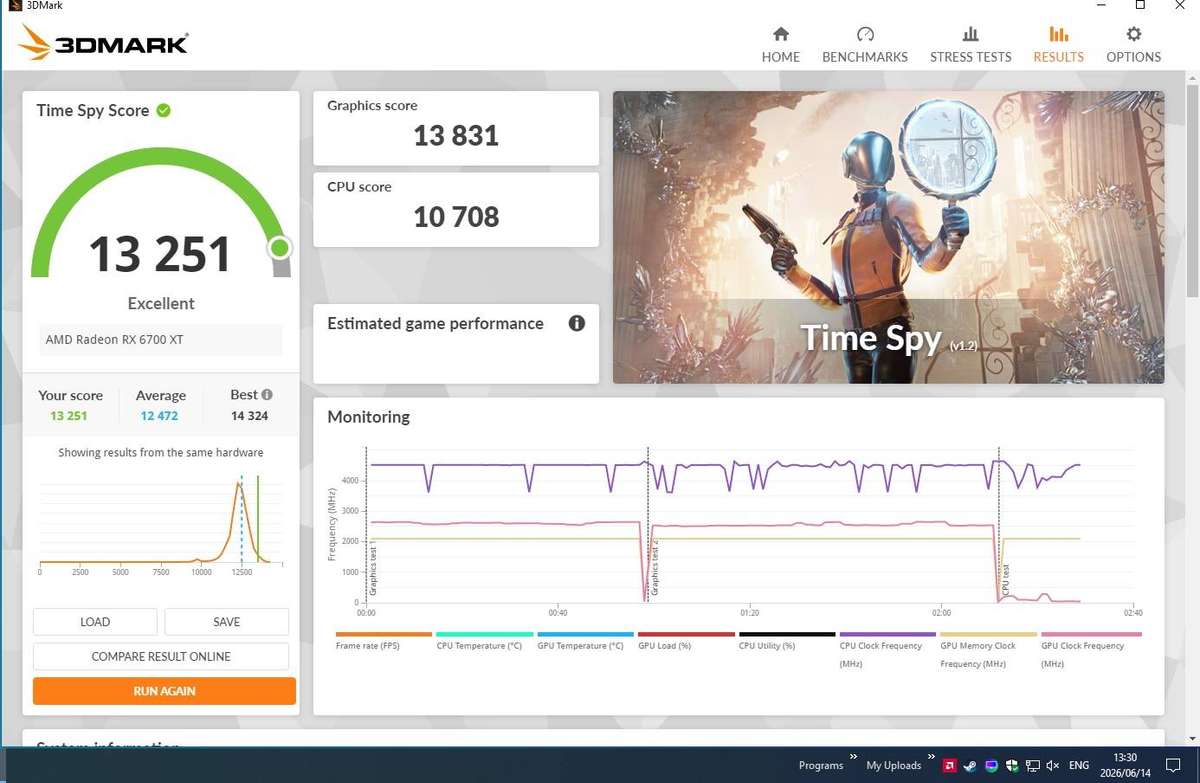Toggle CPU Utility (%) legend series
The height and width of the screenshot is (783, 1200).
point(787,642)
